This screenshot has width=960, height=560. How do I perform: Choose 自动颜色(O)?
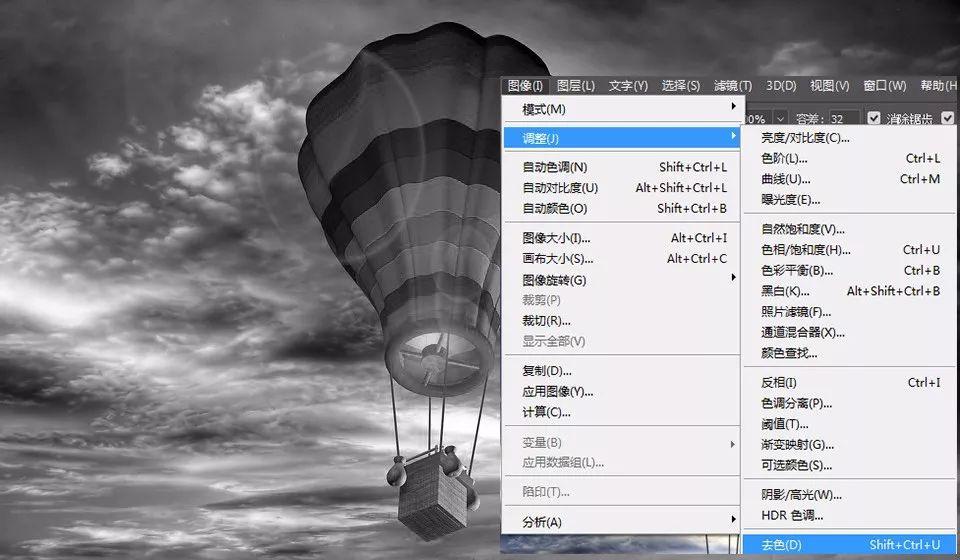click(621, 209)
